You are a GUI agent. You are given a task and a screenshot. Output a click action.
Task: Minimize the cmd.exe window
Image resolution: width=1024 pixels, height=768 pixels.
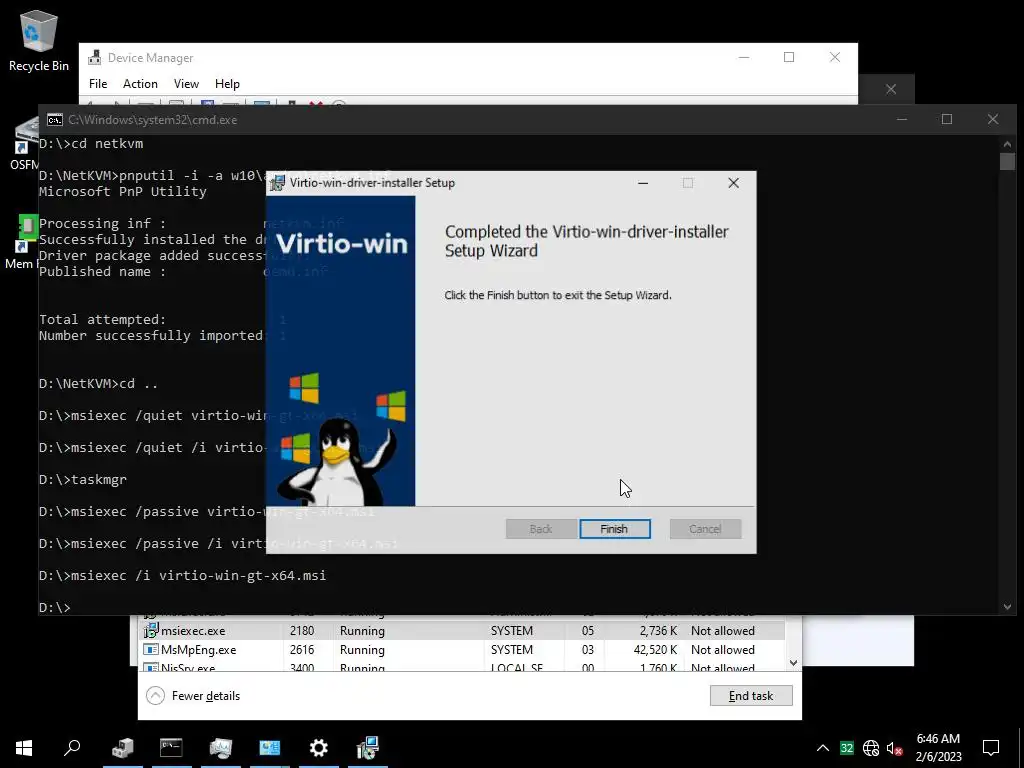click(x=902, y=119)
